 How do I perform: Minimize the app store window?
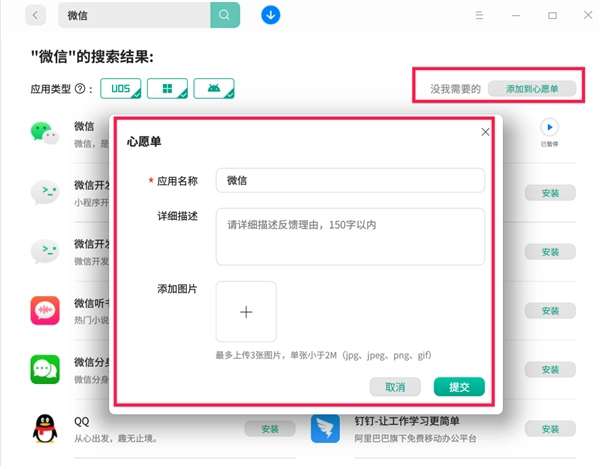pyautogui.click(x=516, y=16)
